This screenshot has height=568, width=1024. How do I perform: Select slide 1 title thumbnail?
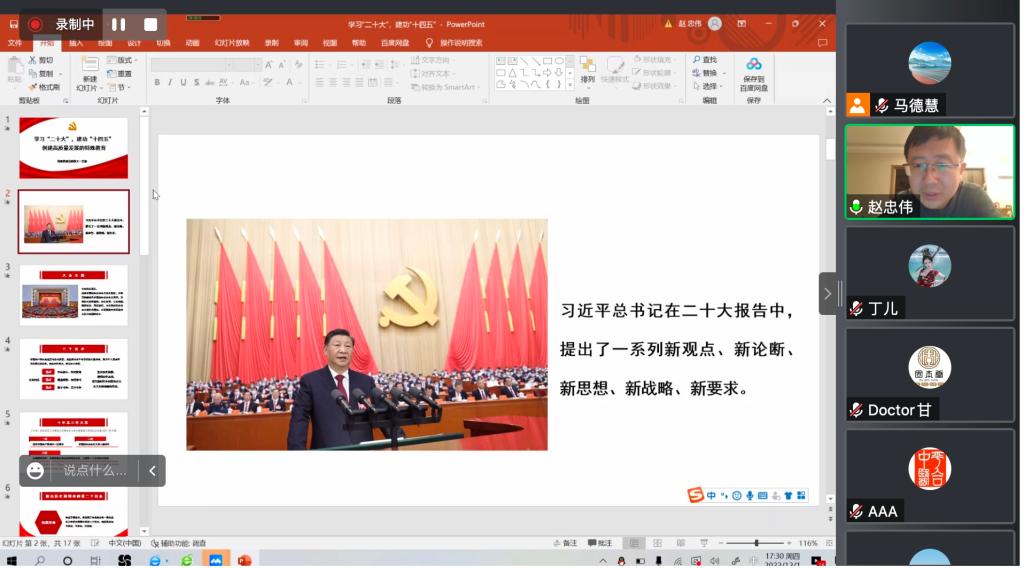pyautogui.click(x=73, y=148)
